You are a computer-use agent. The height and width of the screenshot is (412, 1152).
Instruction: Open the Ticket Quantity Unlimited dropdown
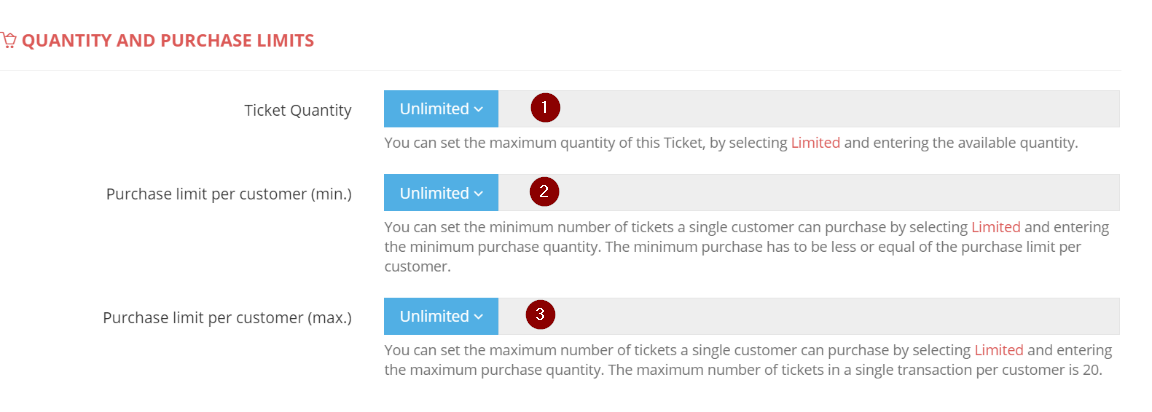[441, 109]
